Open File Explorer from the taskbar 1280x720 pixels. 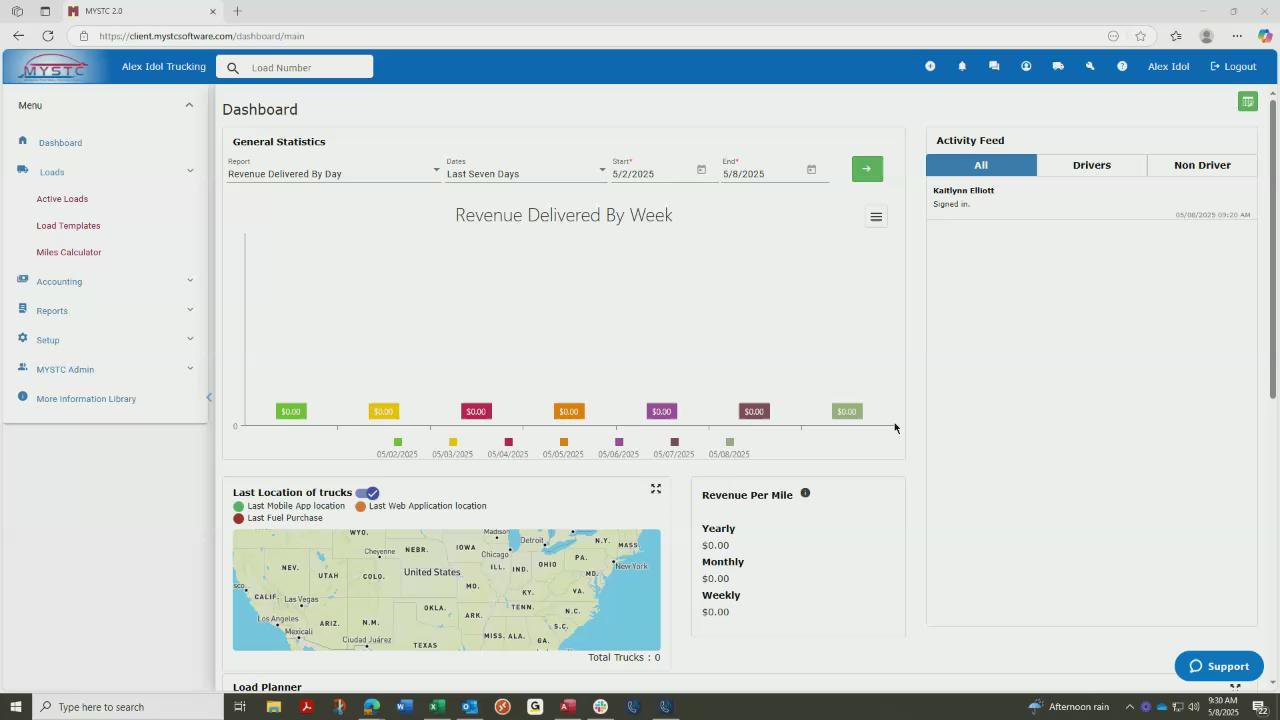coord(273,707)
